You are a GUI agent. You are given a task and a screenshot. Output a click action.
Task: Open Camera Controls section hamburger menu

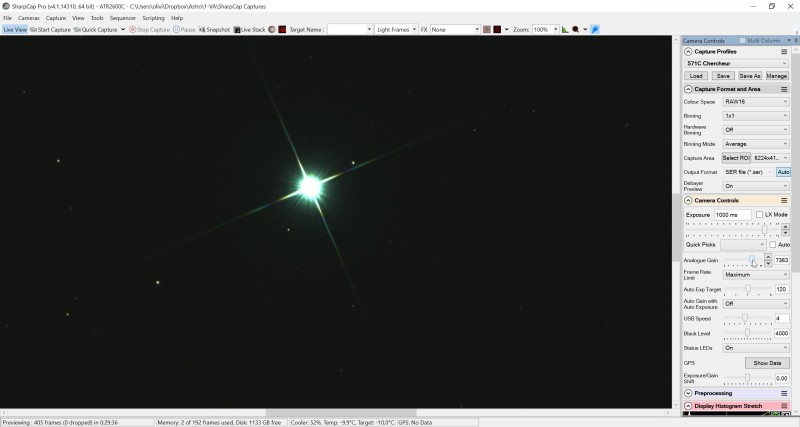(x=784, y=200)
